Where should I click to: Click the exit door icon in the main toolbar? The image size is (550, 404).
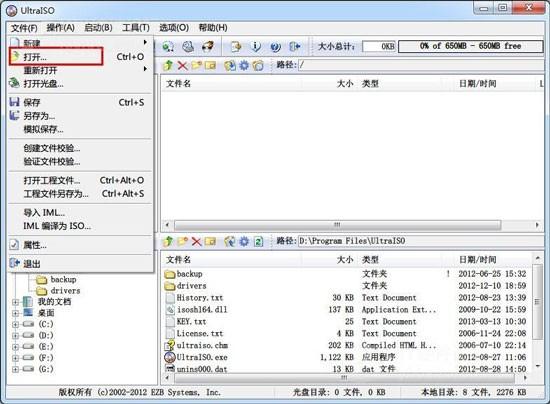point(295,46)
